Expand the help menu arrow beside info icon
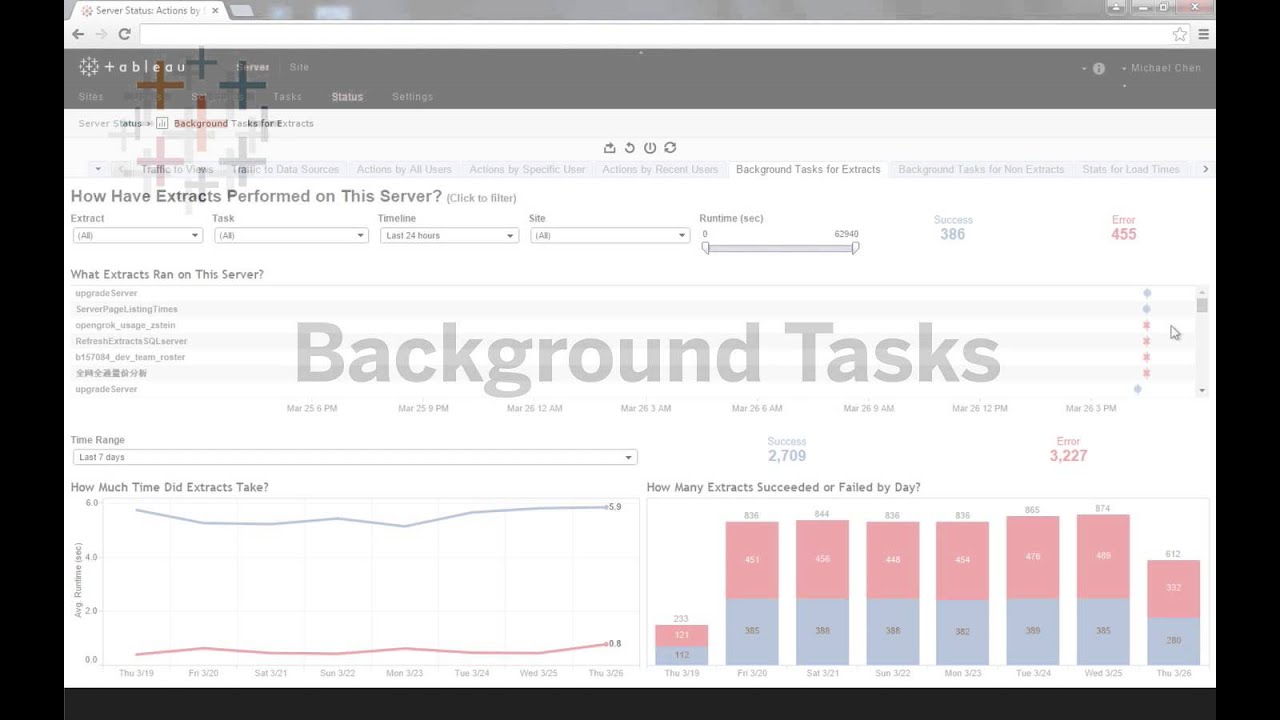 [x=1084, y=69]
